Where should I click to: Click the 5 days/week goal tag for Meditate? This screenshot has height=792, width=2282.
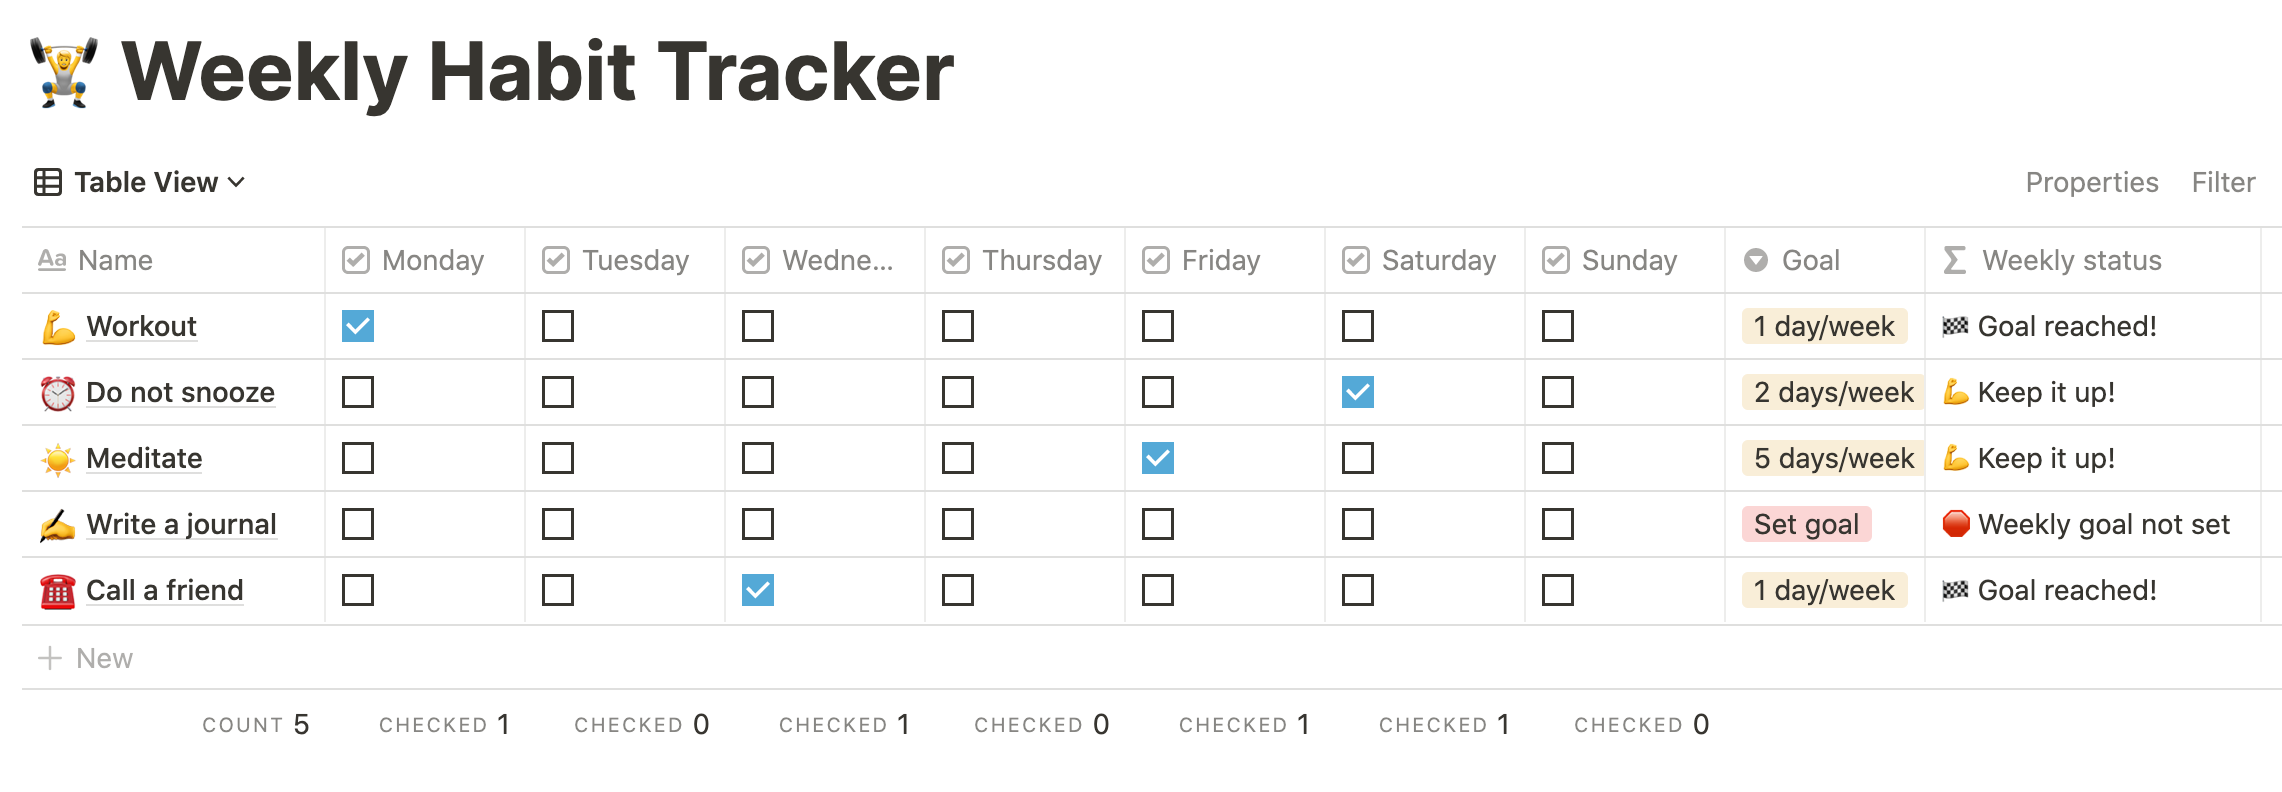click(x=1833, y=458)
